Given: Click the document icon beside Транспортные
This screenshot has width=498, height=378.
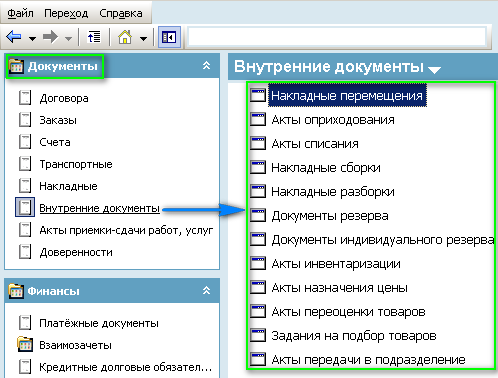Looking at the screenshot, I should (25, 164).
